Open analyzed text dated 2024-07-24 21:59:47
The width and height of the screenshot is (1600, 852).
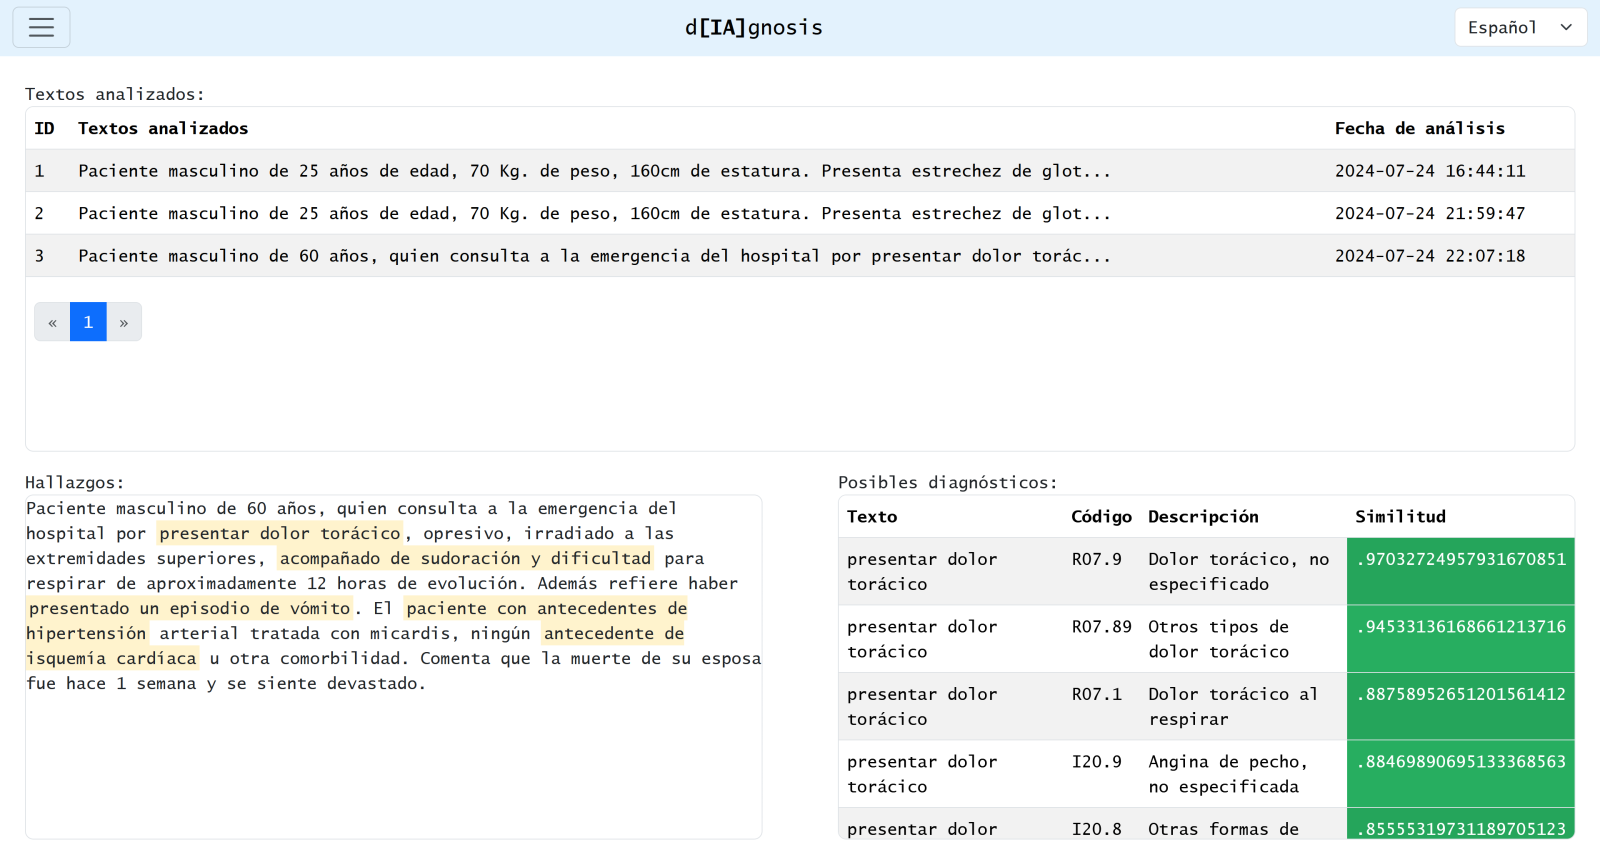click(1429, 214)
